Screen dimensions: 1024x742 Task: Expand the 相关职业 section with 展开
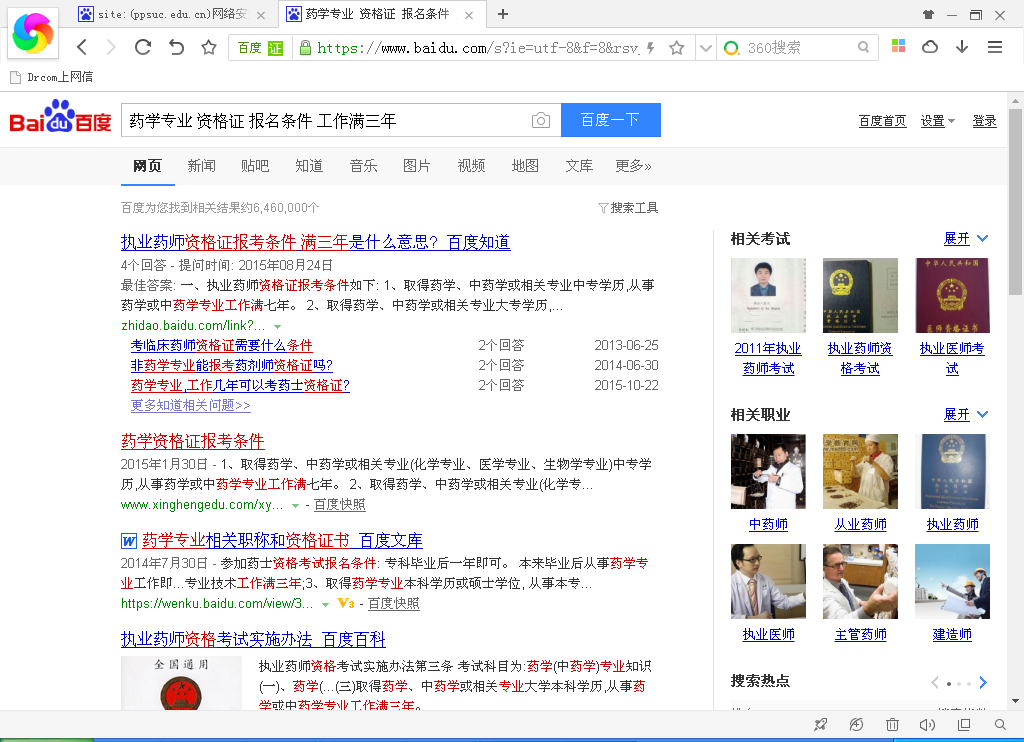(966, 414)
